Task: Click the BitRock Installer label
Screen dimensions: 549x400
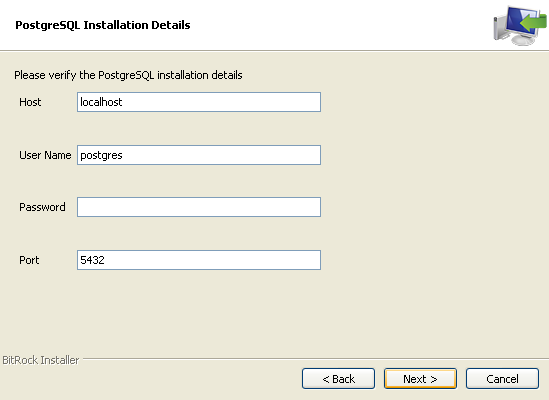Action: point(41,360)
